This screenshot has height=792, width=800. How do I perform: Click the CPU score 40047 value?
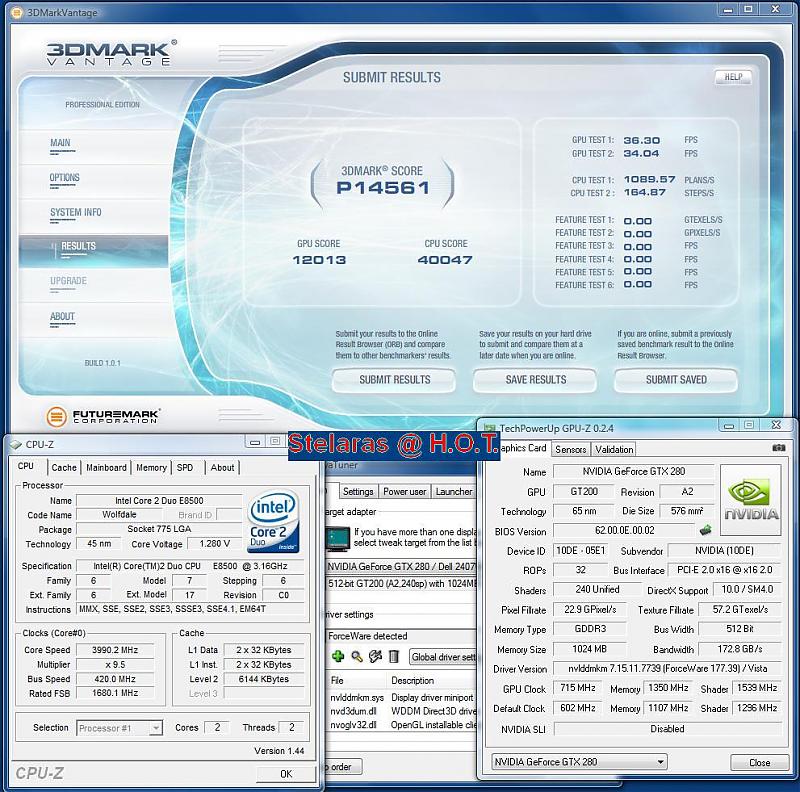point(445,260)
